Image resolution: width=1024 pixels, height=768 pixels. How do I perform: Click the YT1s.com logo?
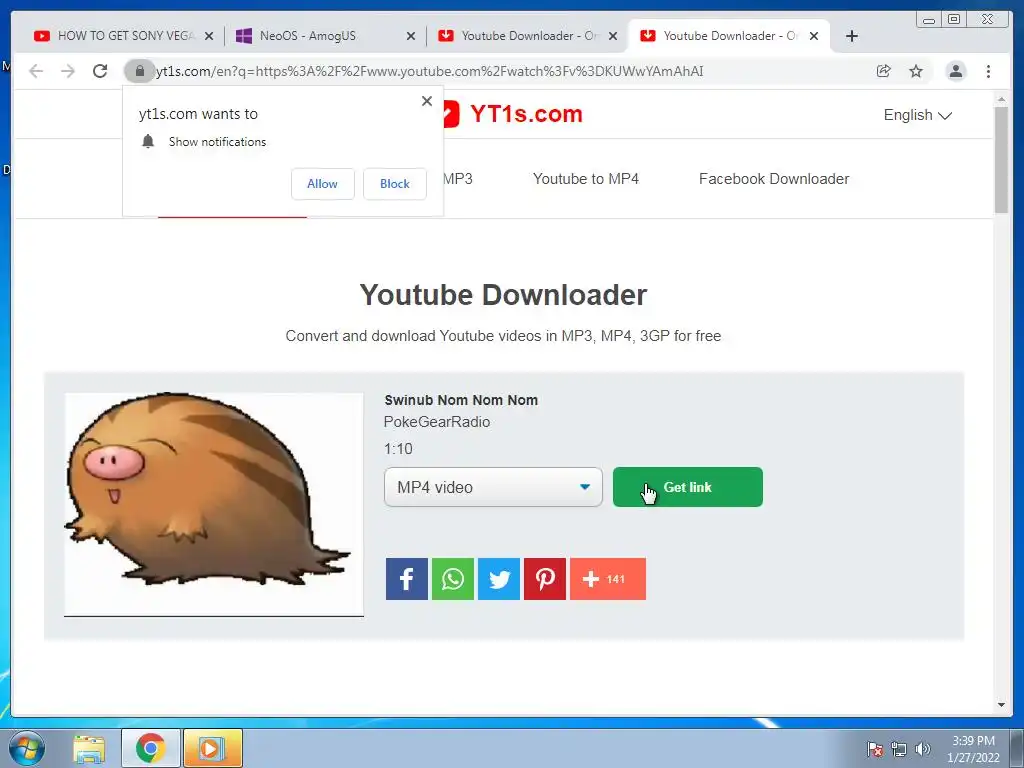click(511, 114)
